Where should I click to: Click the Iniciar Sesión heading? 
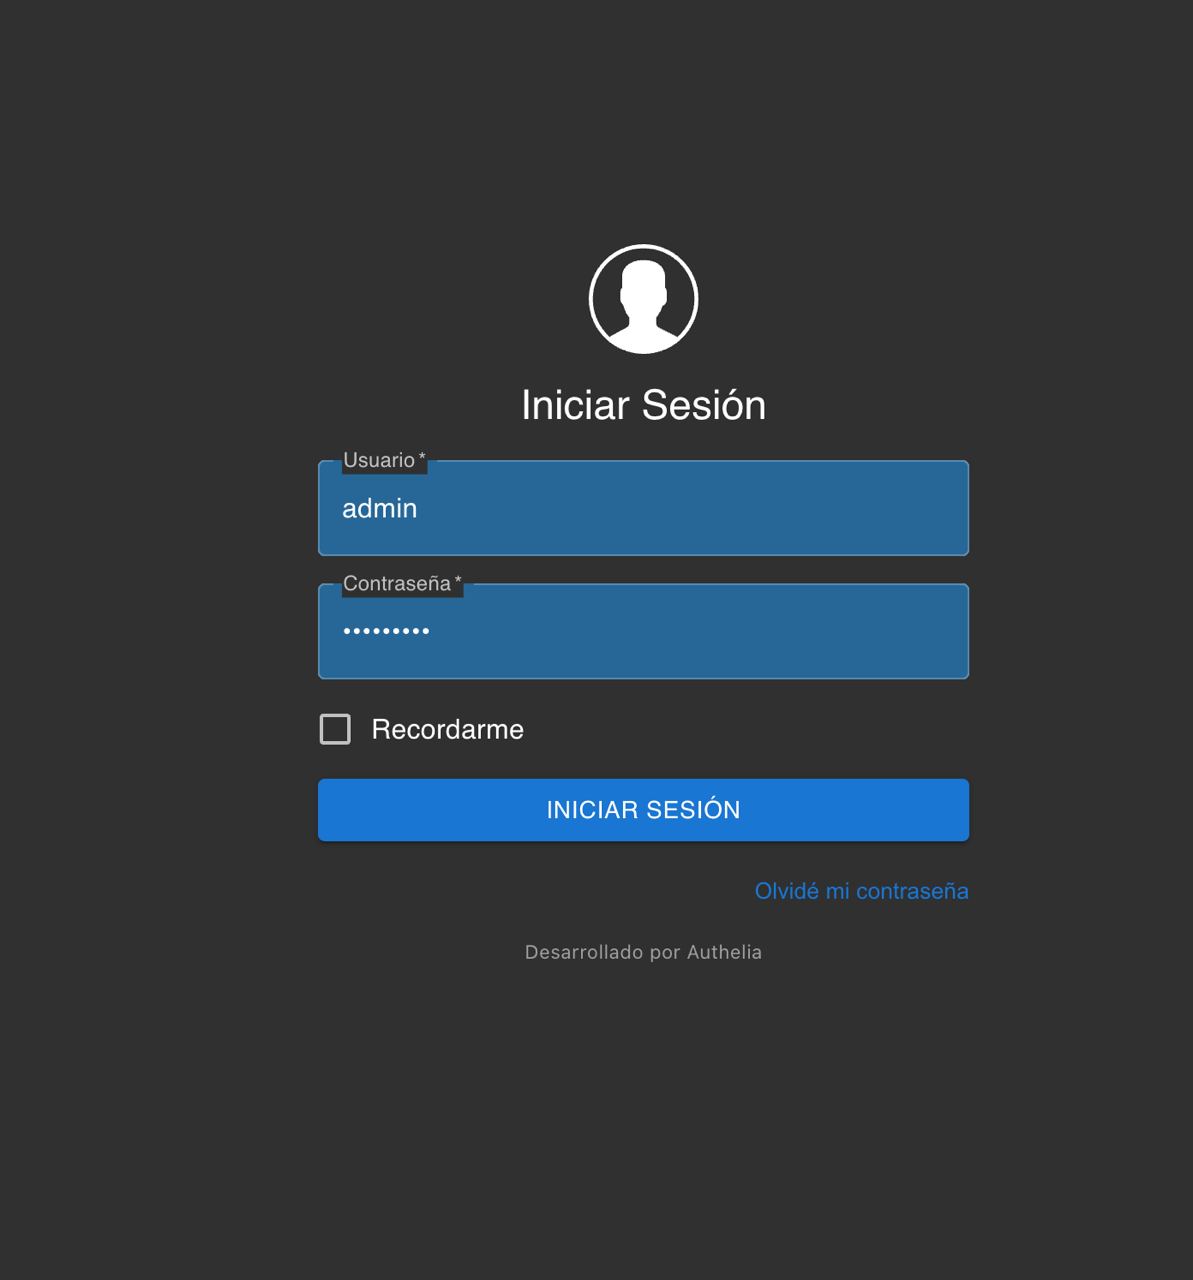(643, 405)
